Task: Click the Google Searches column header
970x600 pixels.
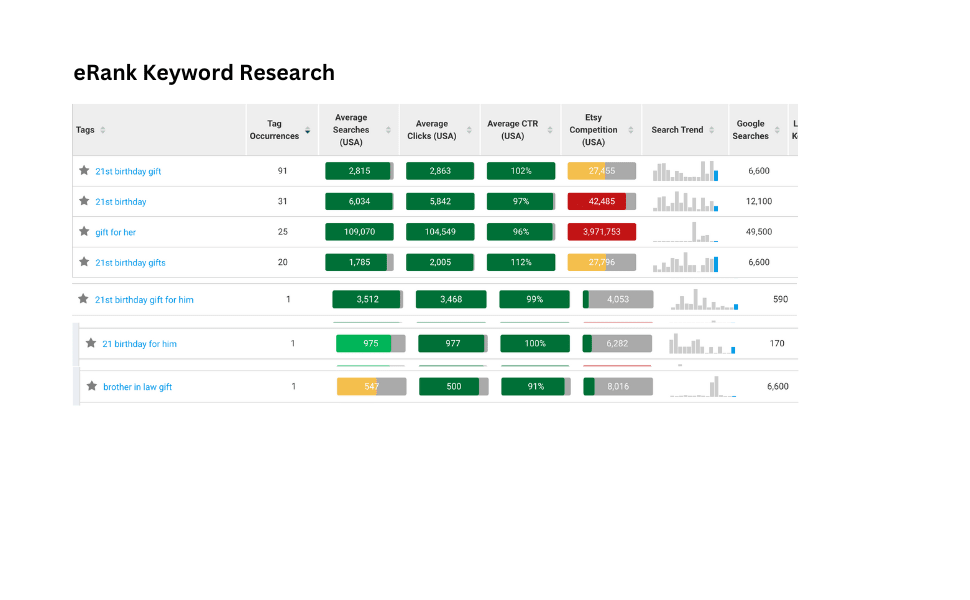Action: (x=758, y=130)
